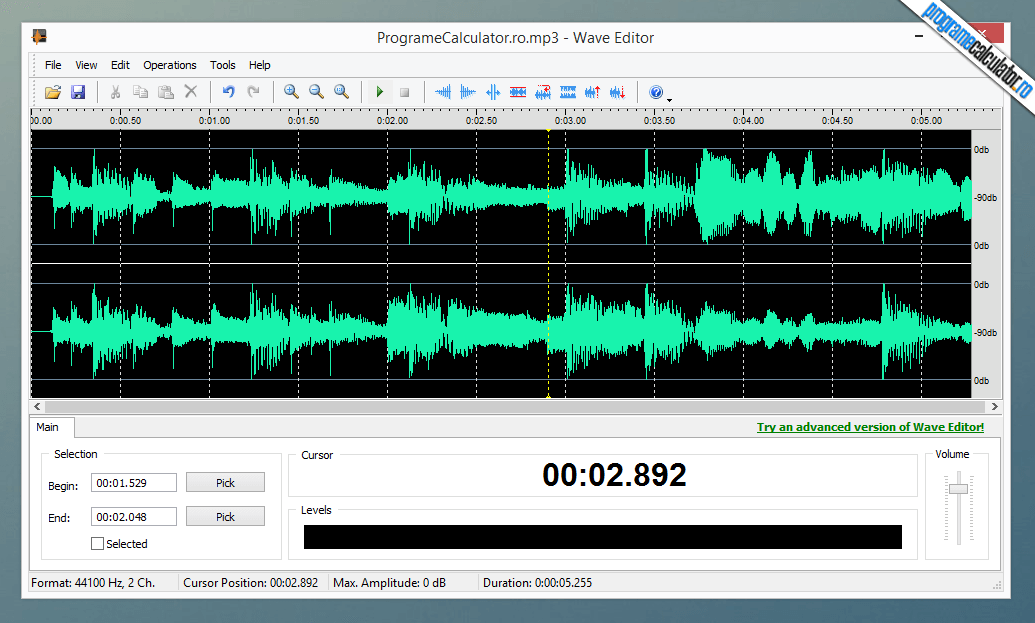Open the Operations menu
Viewport: 1035px width, 623px height.
coord(169,65)
